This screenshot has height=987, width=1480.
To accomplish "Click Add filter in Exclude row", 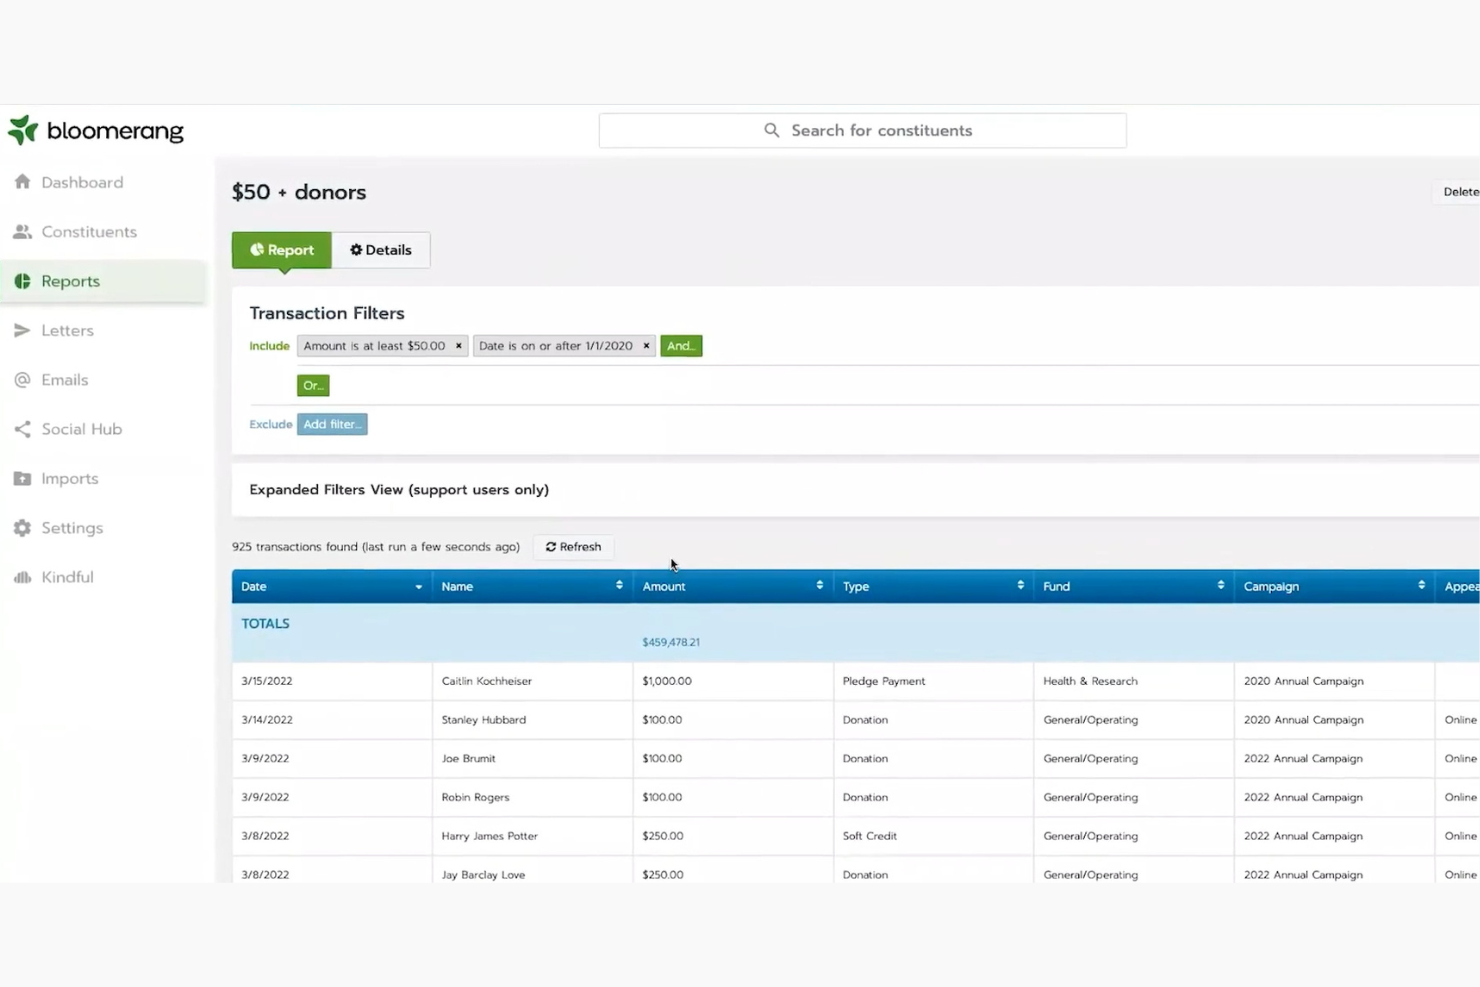I will tap(332, 424).
